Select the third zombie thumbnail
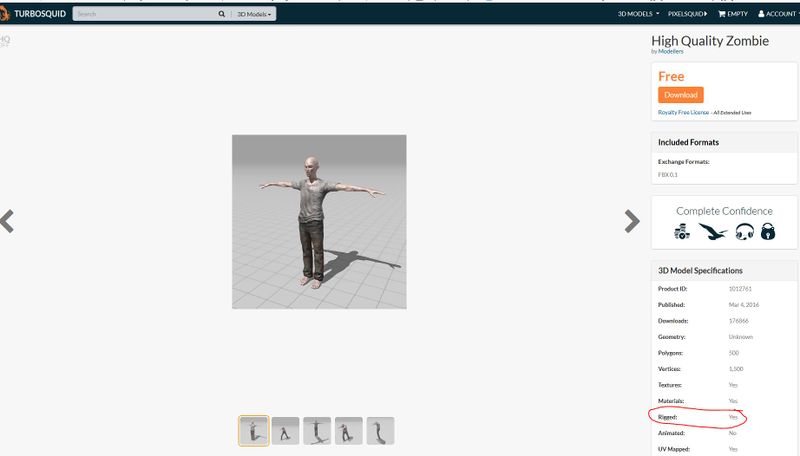Screen dimensions: 800x456 [317, 431]
